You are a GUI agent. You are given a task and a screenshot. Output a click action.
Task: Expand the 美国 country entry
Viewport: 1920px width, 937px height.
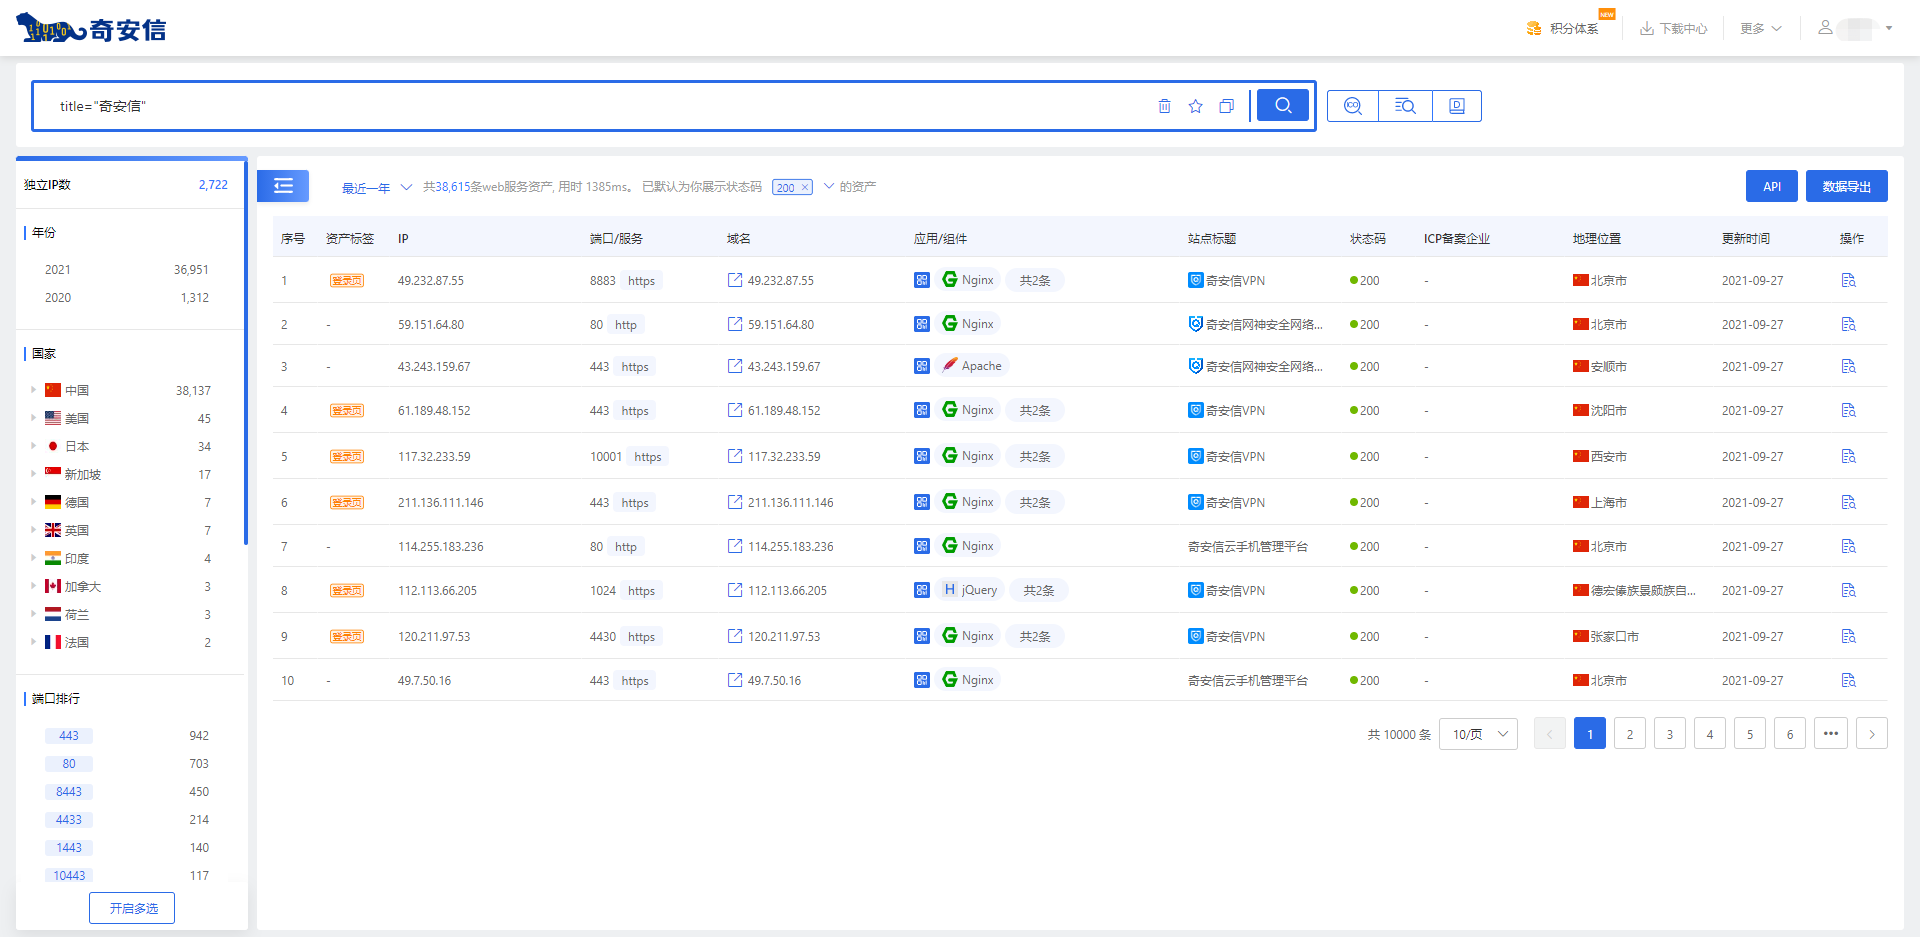(33, 418)
